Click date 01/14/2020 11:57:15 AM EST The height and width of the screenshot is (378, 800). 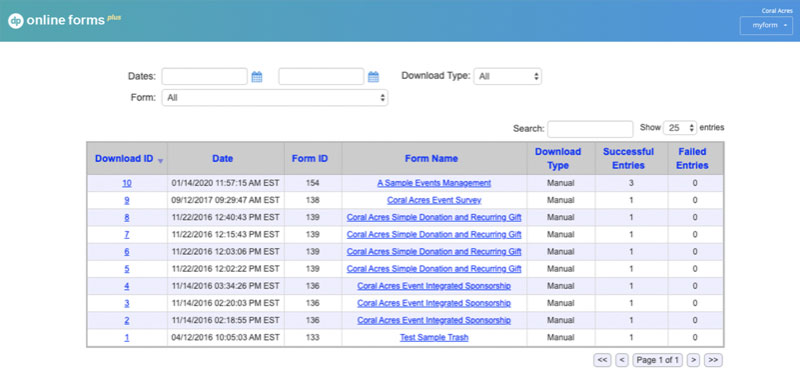coord(226,183)
